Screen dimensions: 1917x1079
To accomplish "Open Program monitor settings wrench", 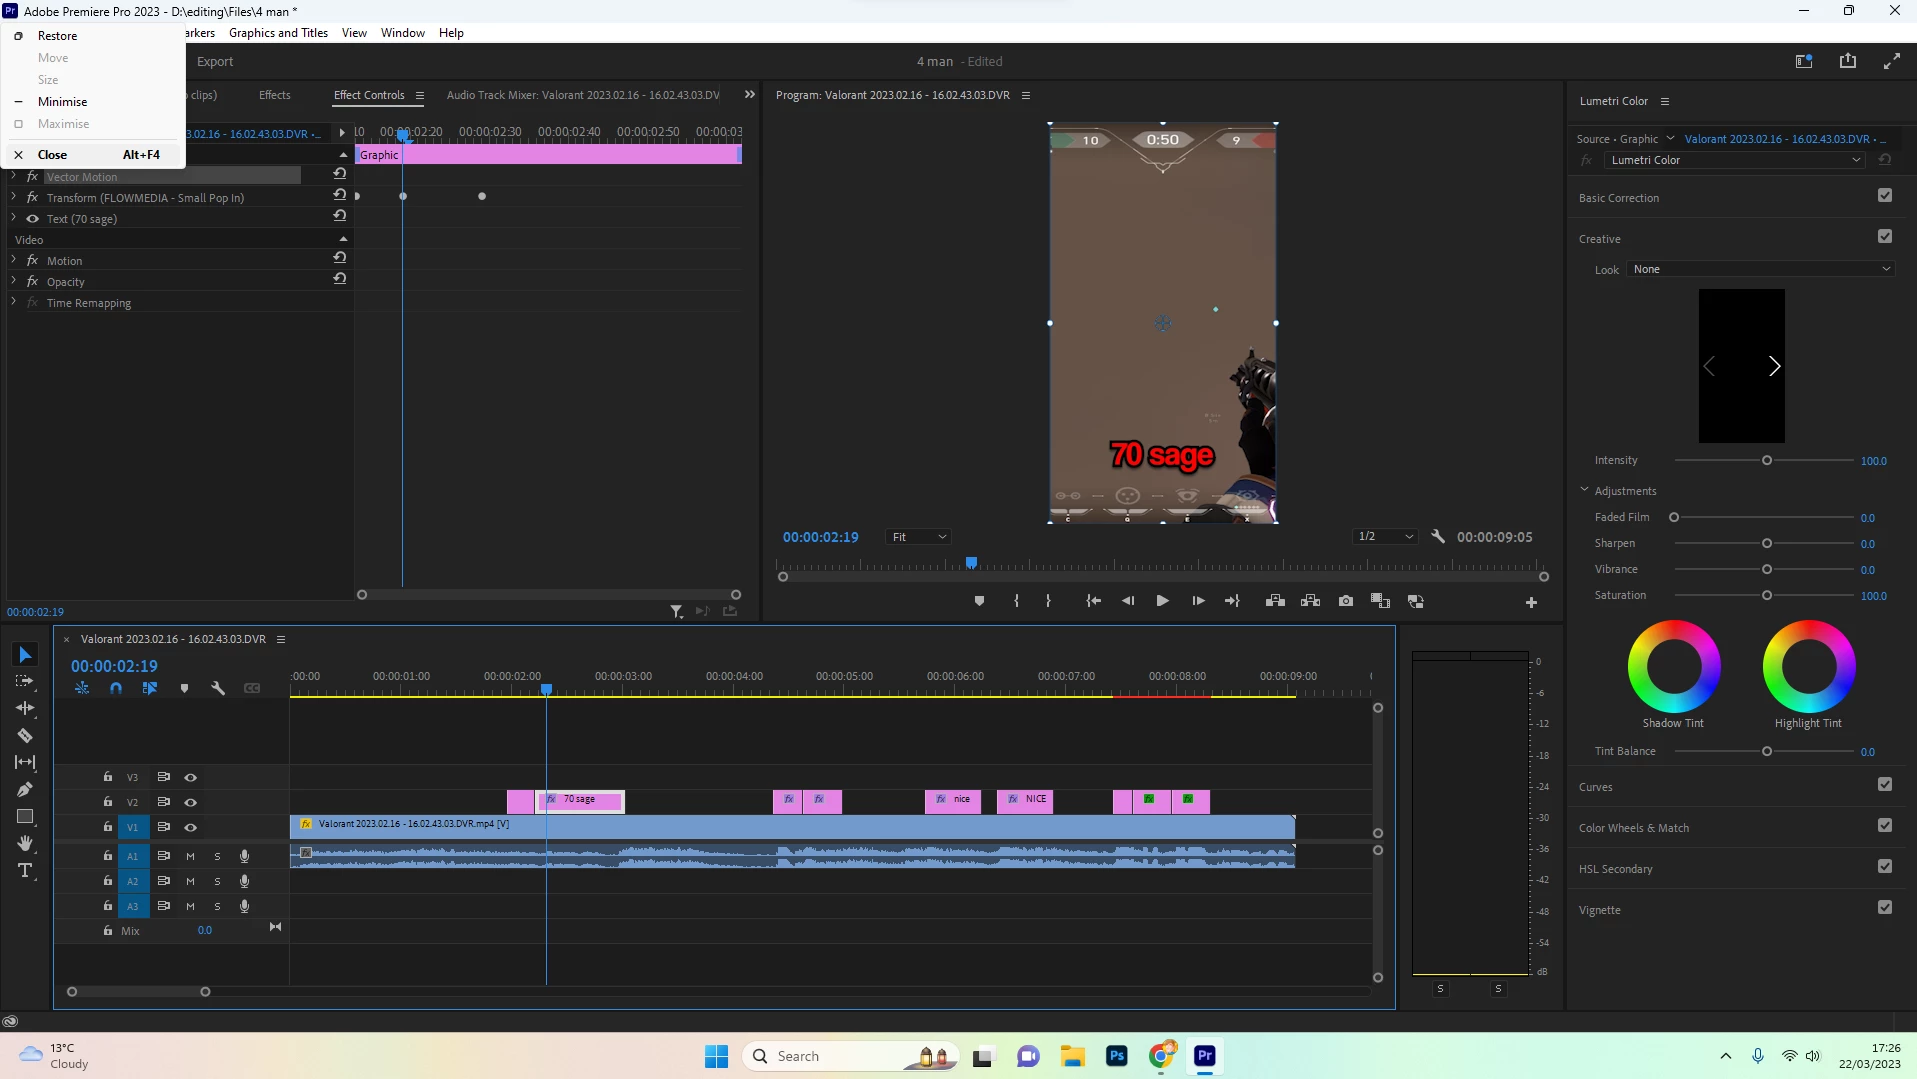I will (x=1438, y=537).
